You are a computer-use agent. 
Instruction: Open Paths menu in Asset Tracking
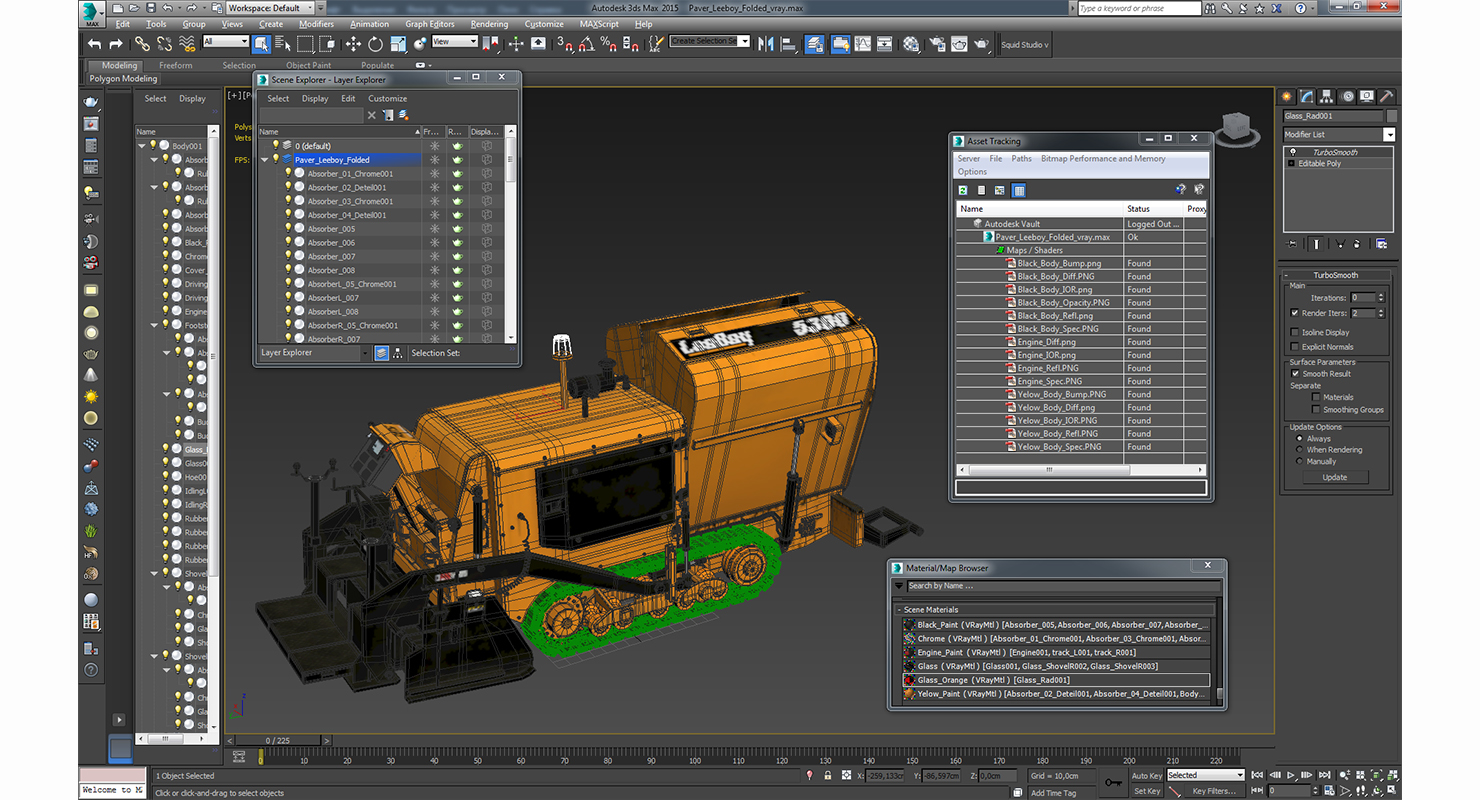tap(1021, 158)
